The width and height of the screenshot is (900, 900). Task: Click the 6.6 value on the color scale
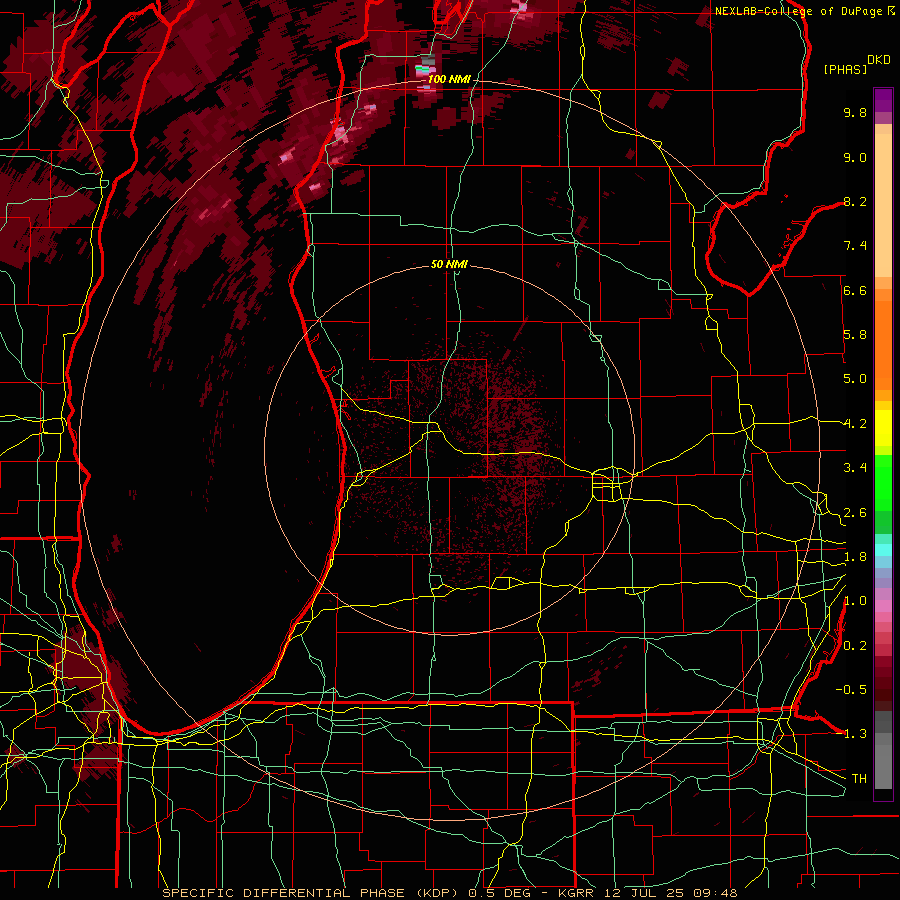point(855,290)
